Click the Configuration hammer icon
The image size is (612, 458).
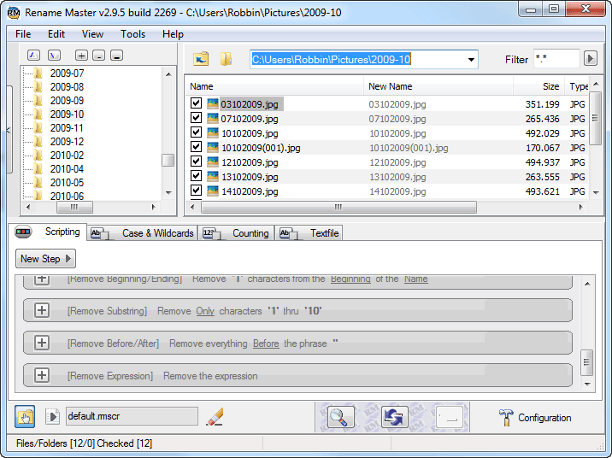(x=506, y=417)
